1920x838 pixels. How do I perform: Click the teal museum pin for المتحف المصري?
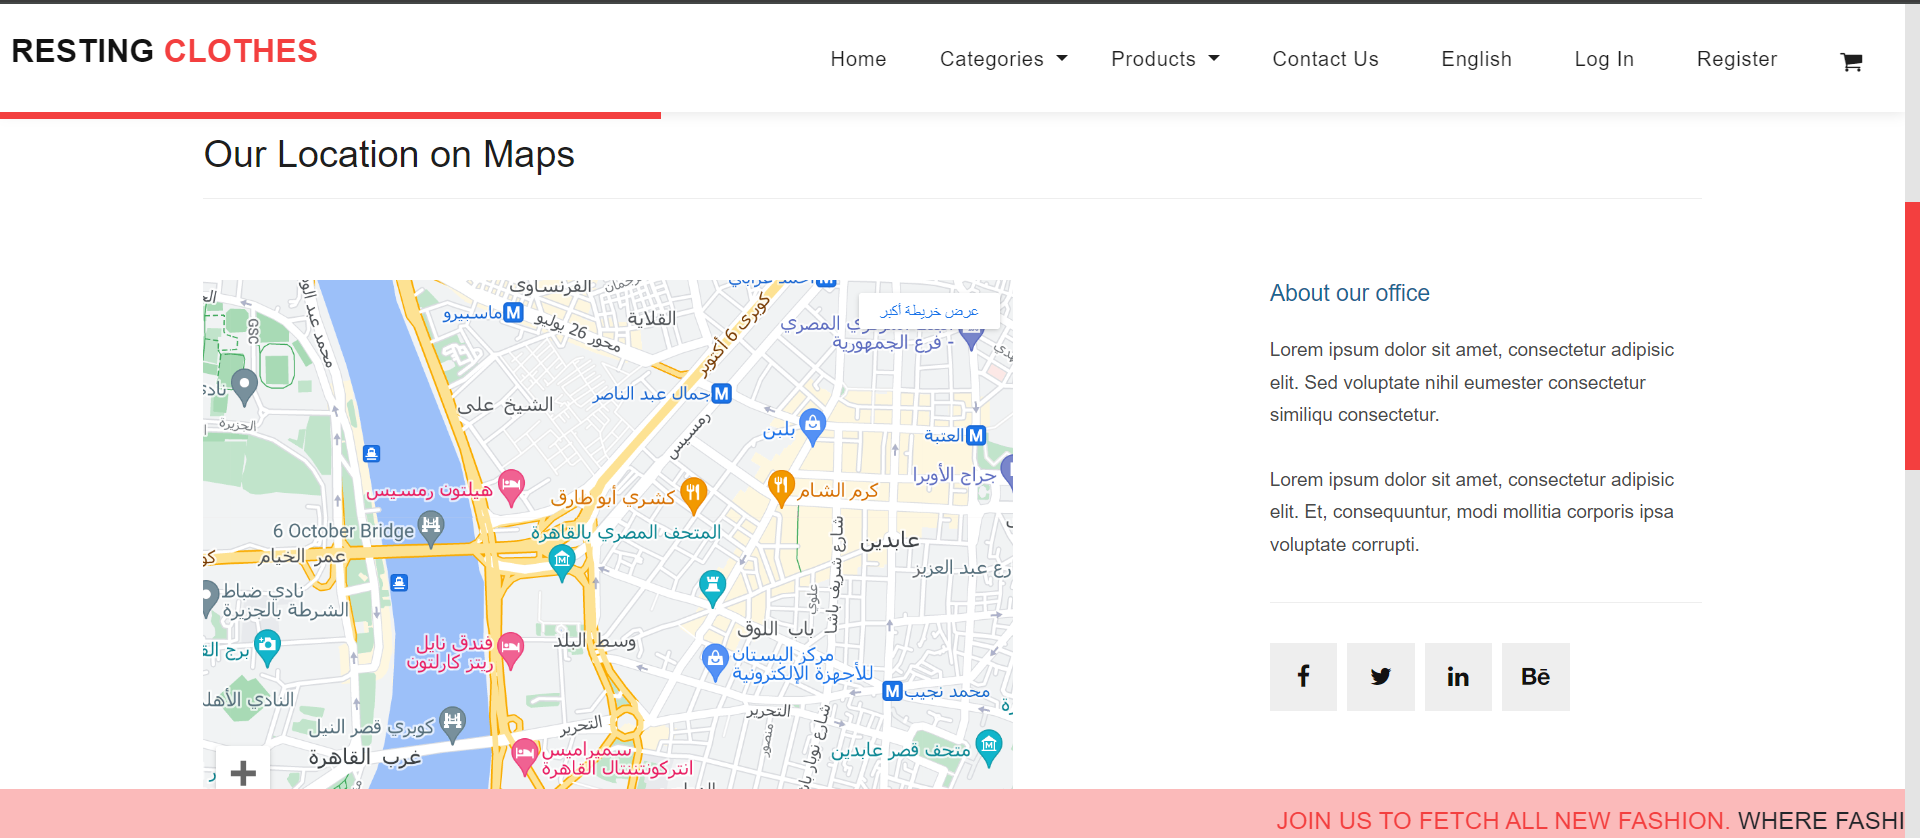click(x=562, y=563)
